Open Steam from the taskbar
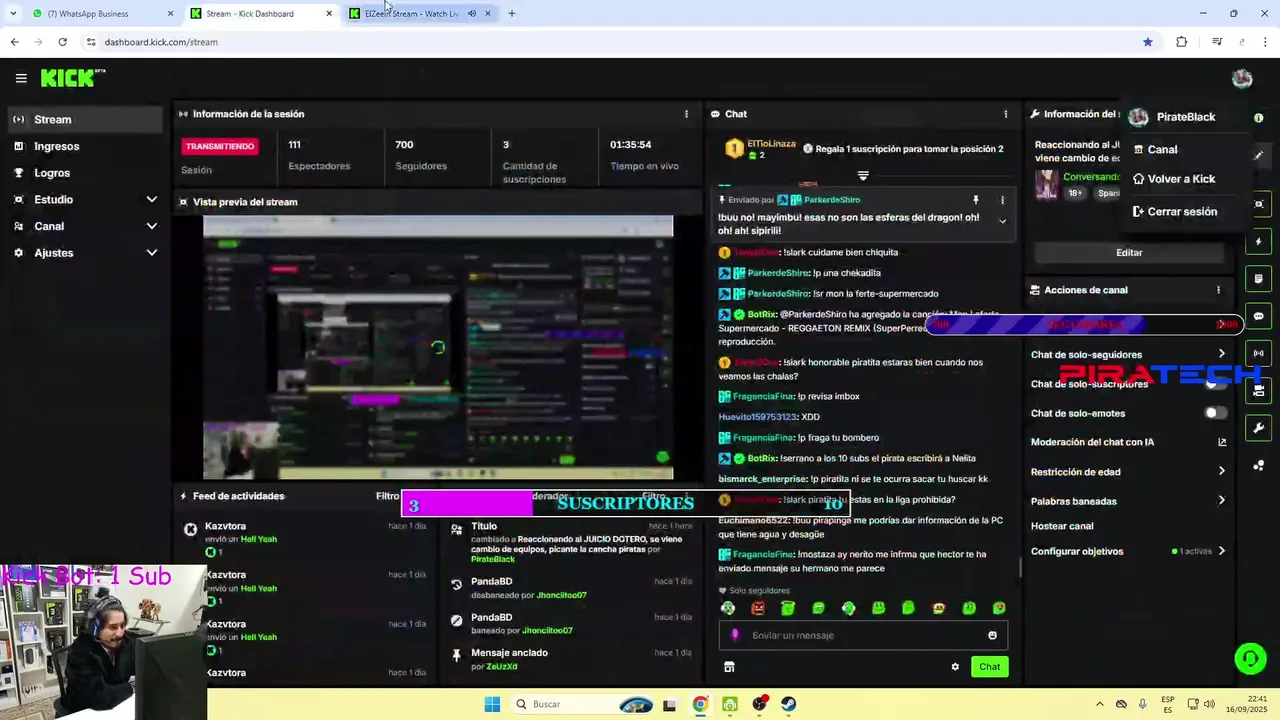 pos(789,704)
